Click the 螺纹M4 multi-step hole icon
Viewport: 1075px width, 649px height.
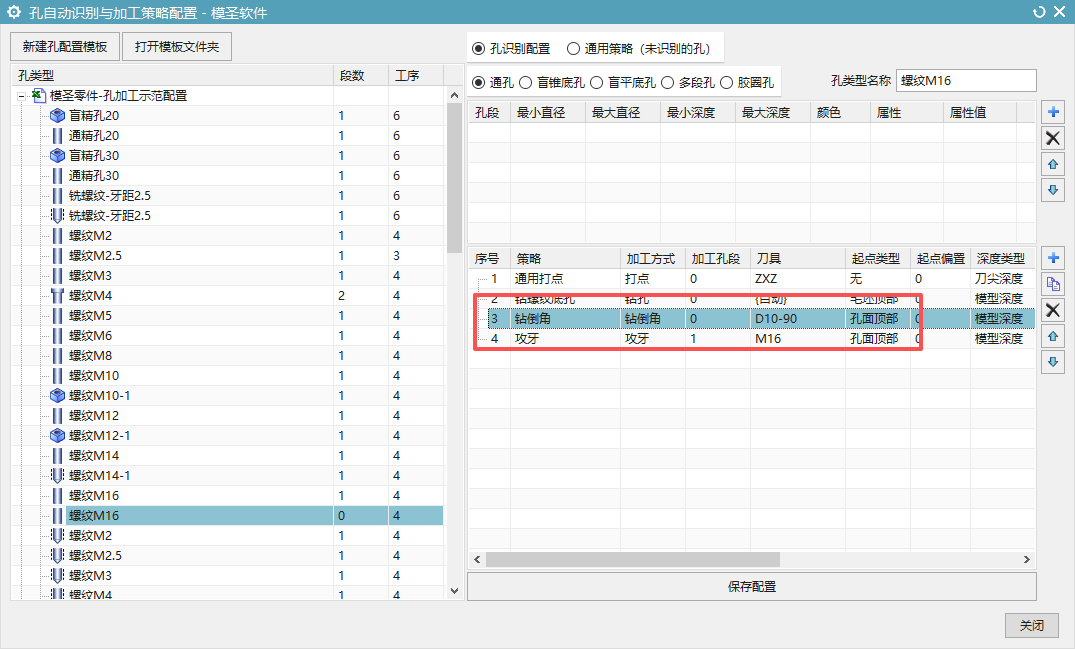tap(58, 295)
